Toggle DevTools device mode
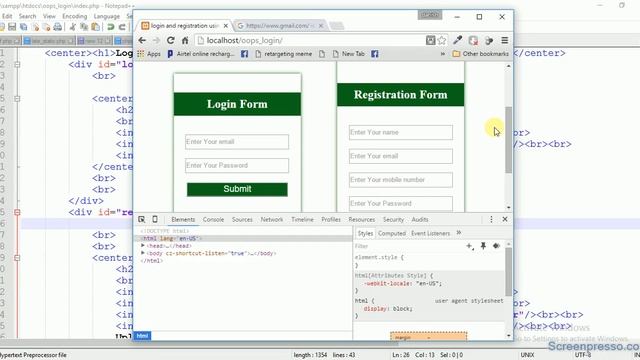640x360 pixels. coord(155,220)
